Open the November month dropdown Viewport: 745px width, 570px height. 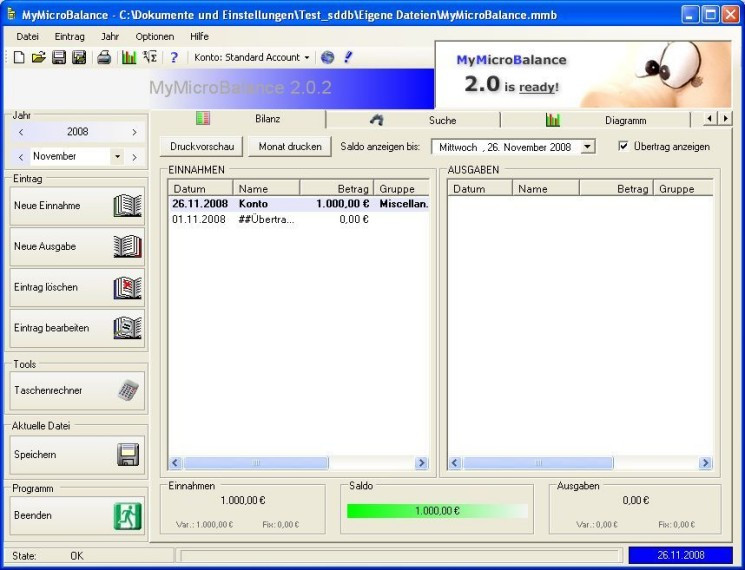(x=117, y=157)
